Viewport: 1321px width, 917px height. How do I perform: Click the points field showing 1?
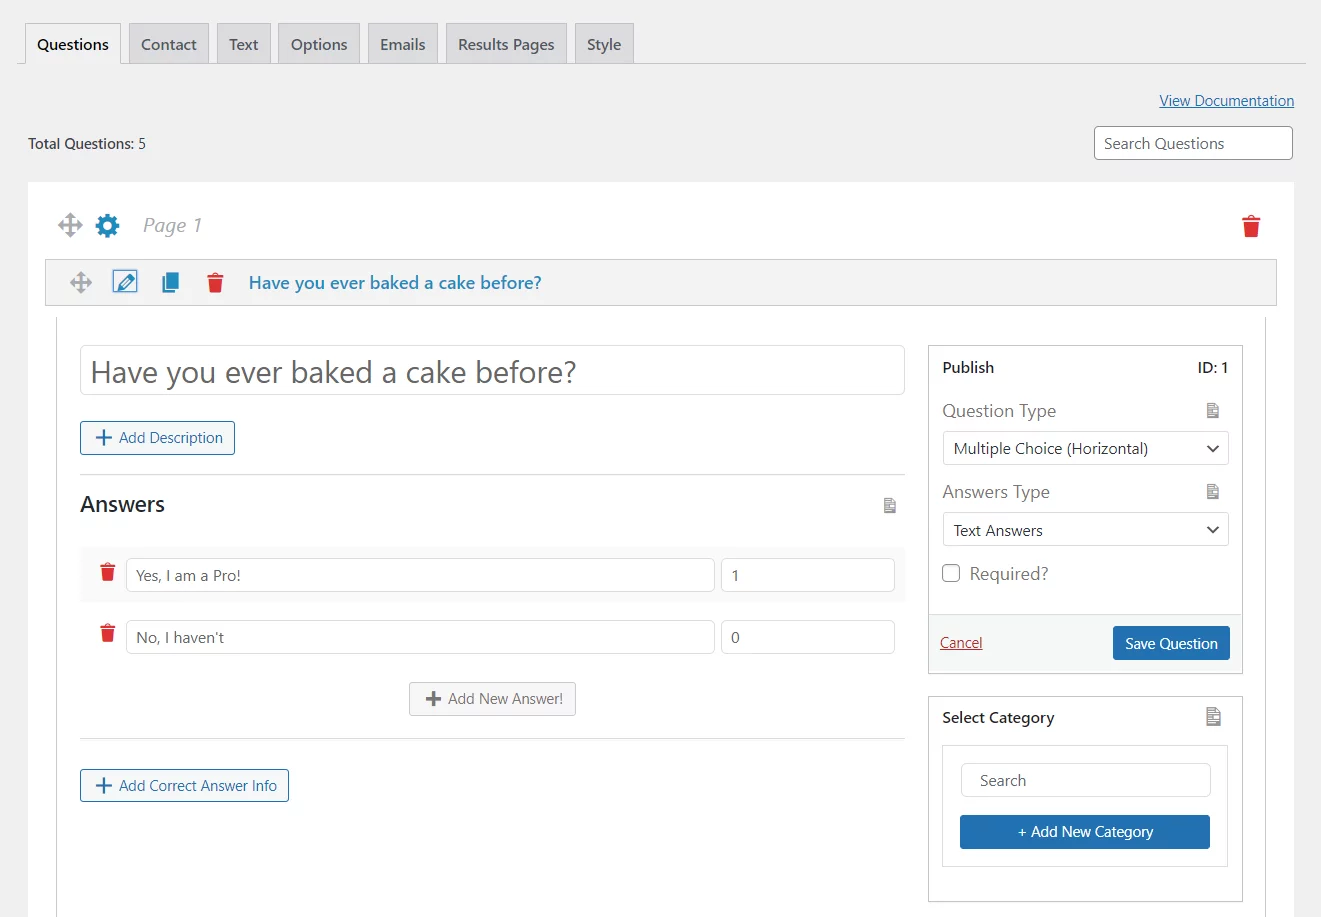[x=808, y=576]
